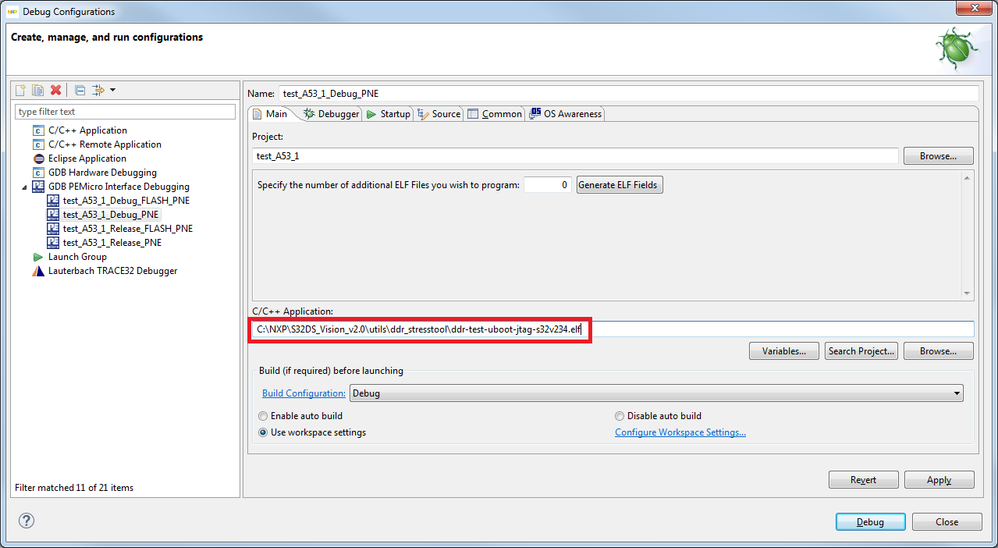Browse for a project
Viewport: 998px width, 548px height.
point(938,156)
